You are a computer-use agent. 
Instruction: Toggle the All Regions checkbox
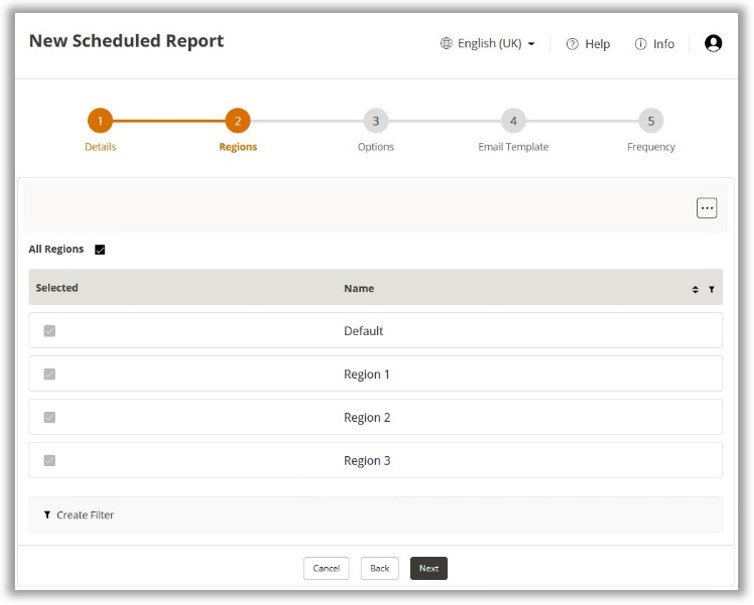point(100,250)
